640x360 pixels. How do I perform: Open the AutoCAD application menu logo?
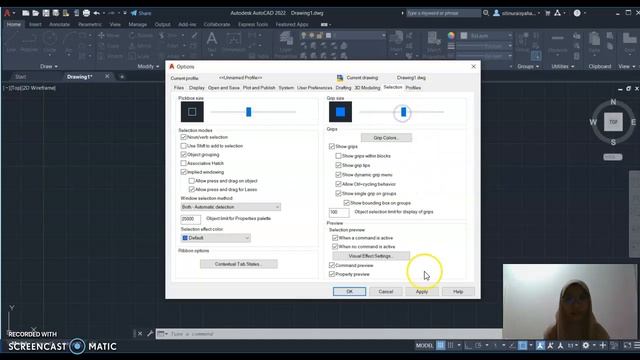[7, 13]
